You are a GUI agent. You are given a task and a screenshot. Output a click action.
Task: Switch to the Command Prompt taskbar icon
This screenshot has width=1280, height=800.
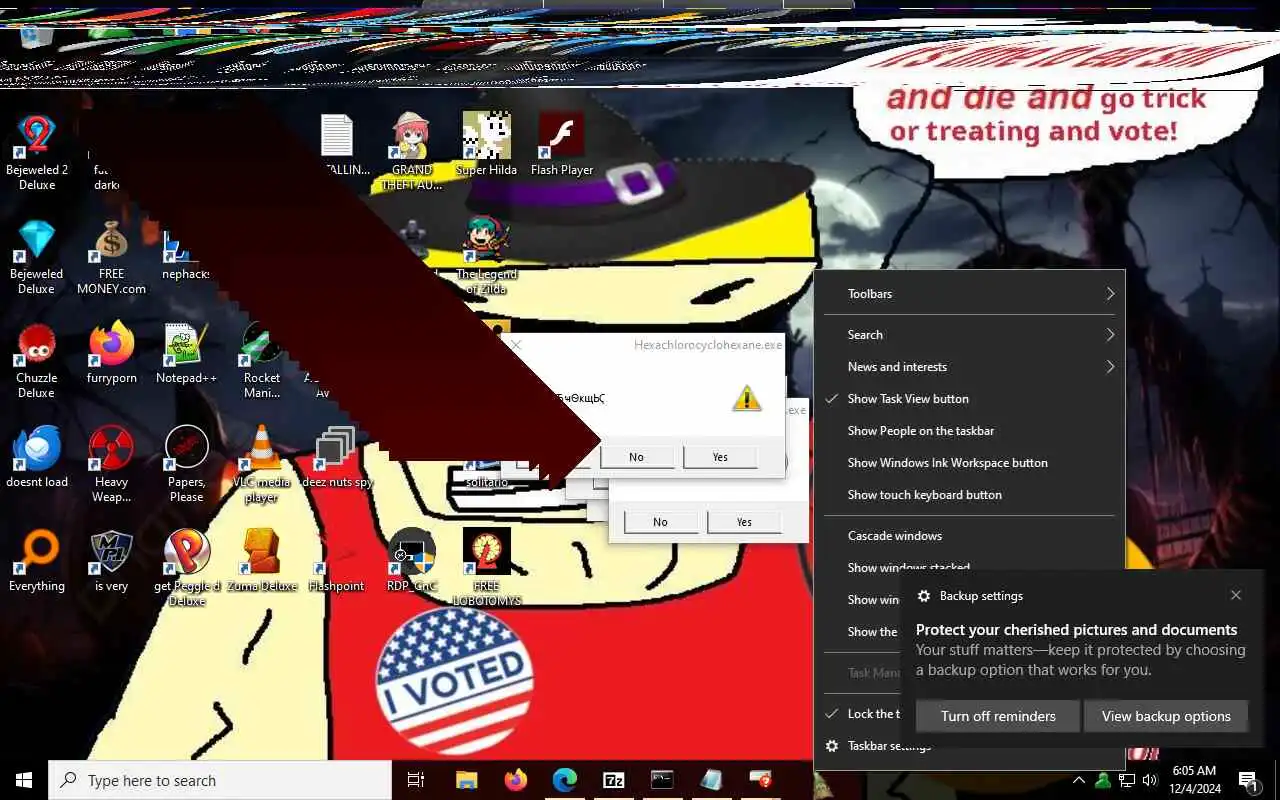(x=662, y=780)
